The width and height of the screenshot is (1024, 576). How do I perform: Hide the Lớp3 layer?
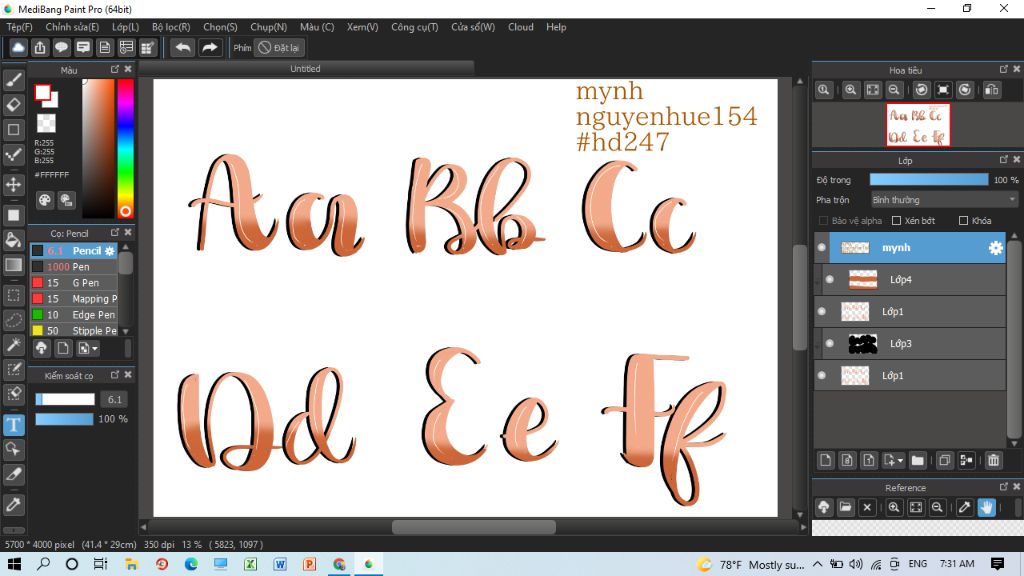tap(829, 344)
